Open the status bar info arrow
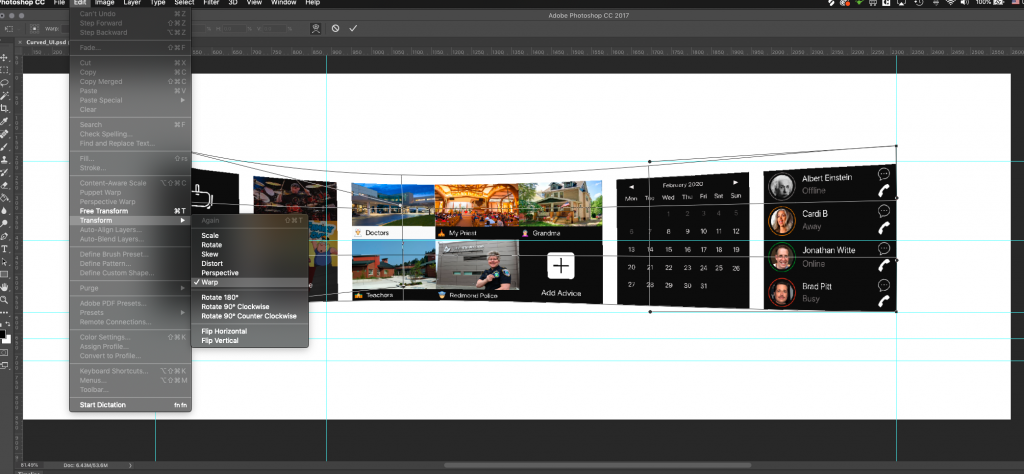This screenshot has height=474, width=1024. click(x=131, y=466)
